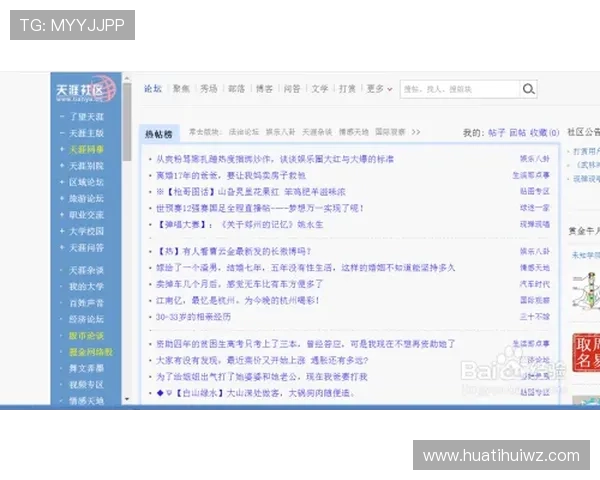Select 百姓声音 in the left sidebar
Image resolution: width=600 pixels, height=480 pixels.
[x=86, y=303]
